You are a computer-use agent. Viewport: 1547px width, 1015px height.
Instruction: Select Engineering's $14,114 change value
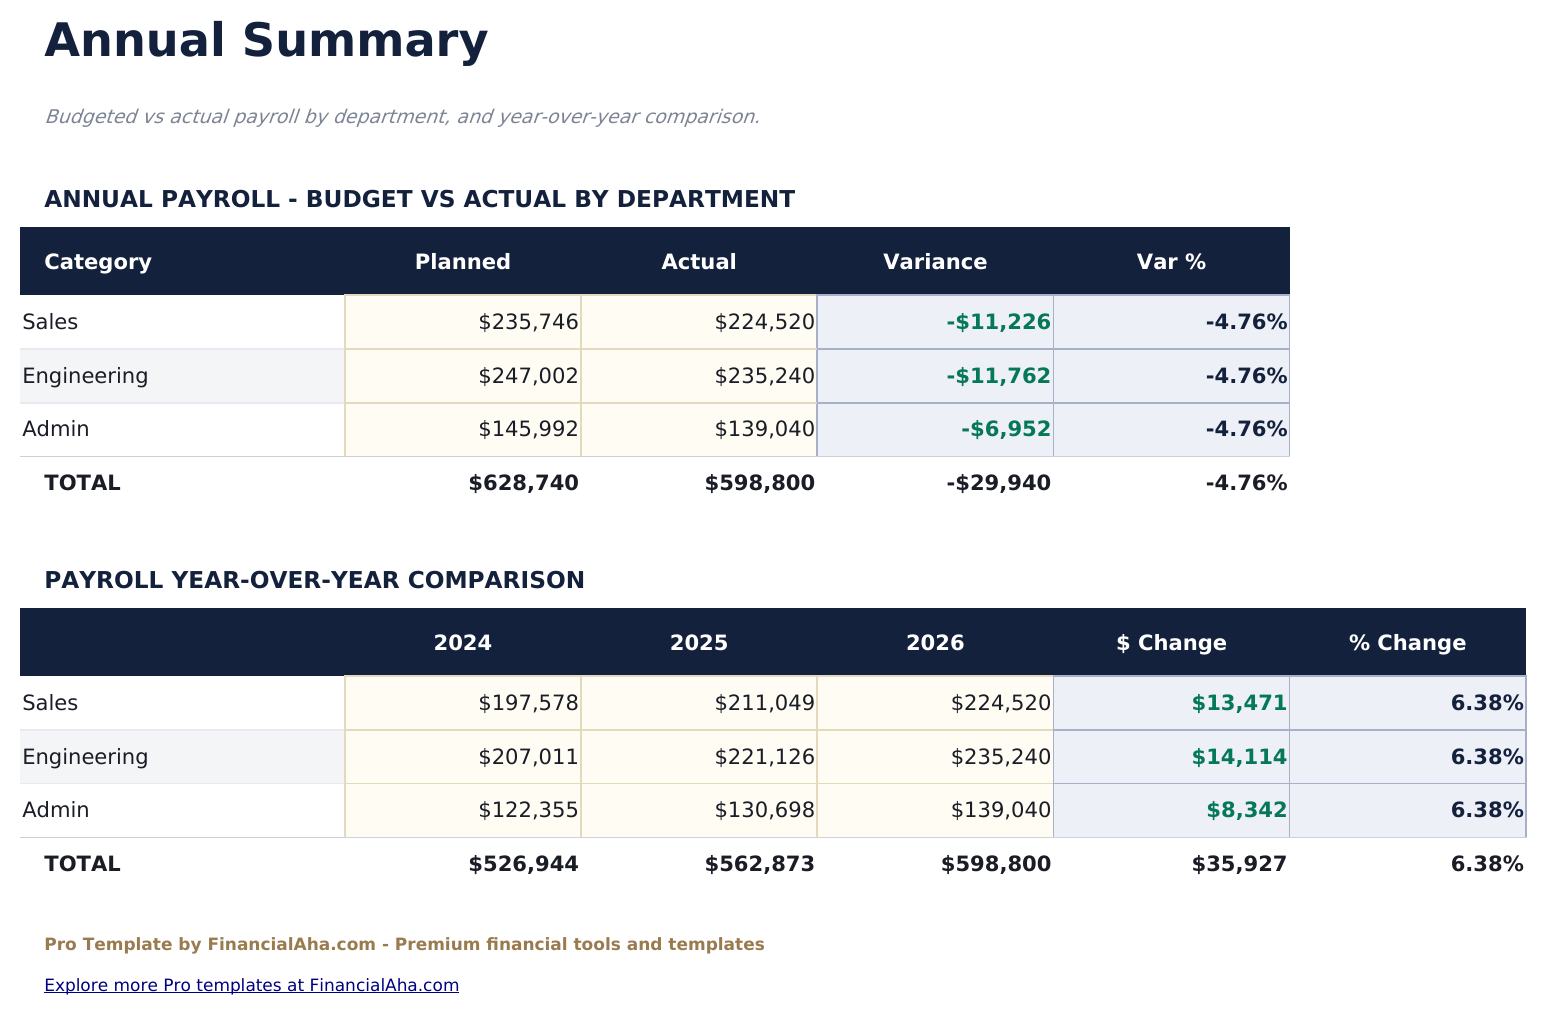[1239, 757]
